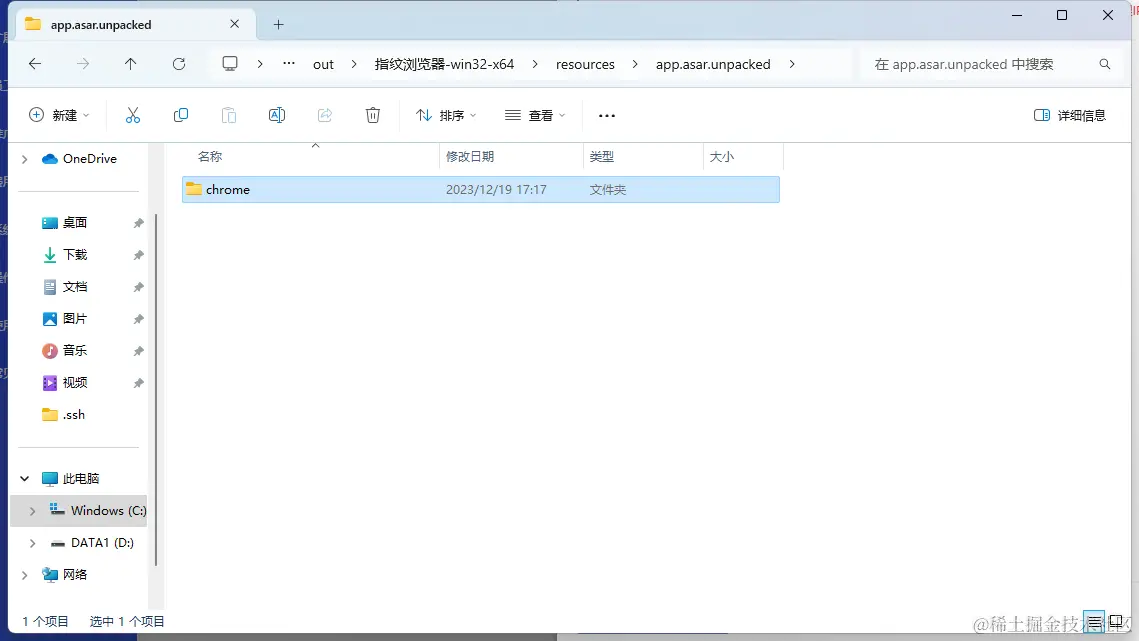Unpin 下载 from quick access
Screen dimensions: 1139x641
138,255
